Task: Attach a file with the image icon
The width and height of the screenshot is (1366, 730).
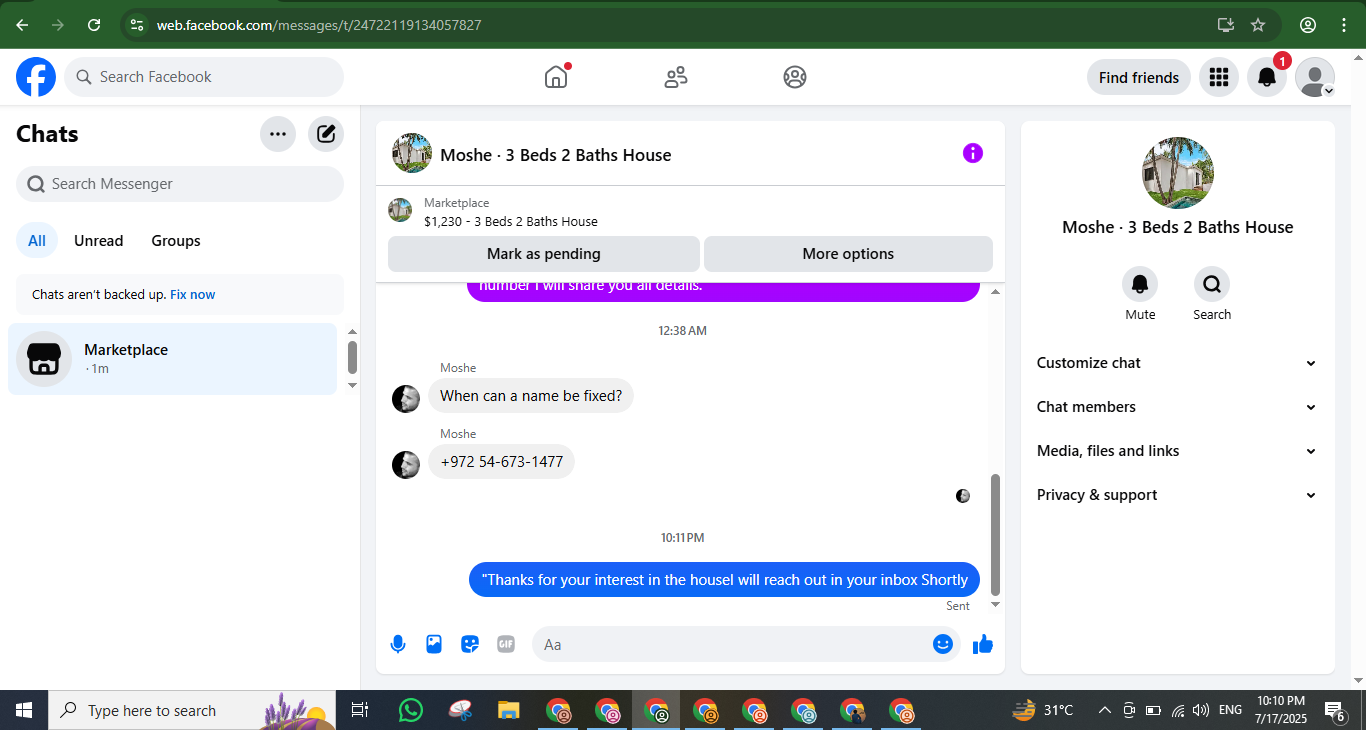Action: pos(434,644)
